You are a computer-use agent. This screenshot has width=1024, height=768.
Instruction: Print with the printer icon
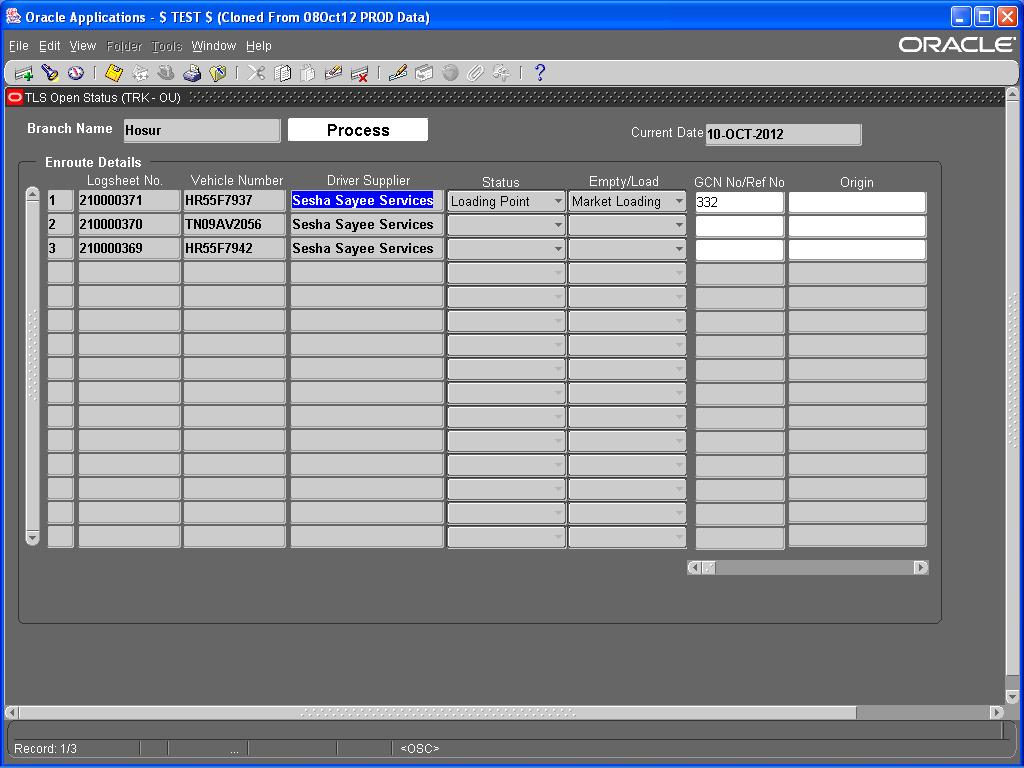pyautogui.click(x=192, y=73)
